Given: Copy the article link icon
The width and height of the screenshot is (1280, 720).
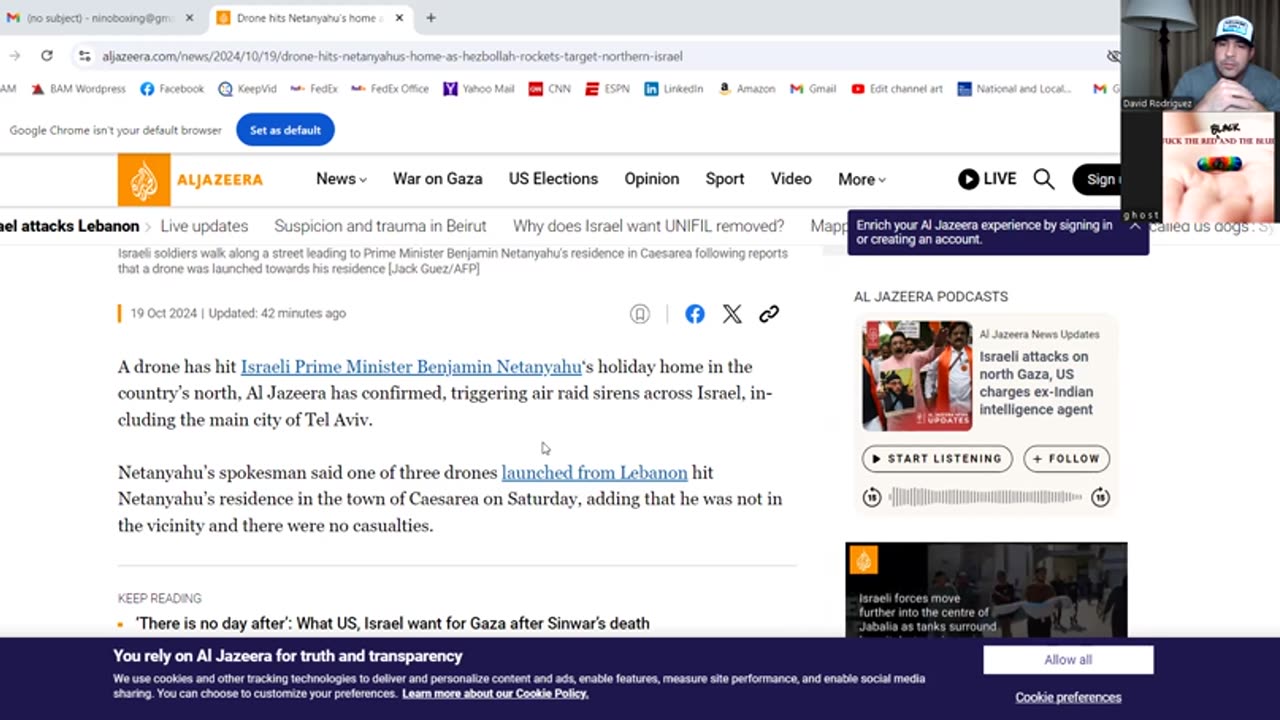Looking at the screenshot, I should [769, 314].
